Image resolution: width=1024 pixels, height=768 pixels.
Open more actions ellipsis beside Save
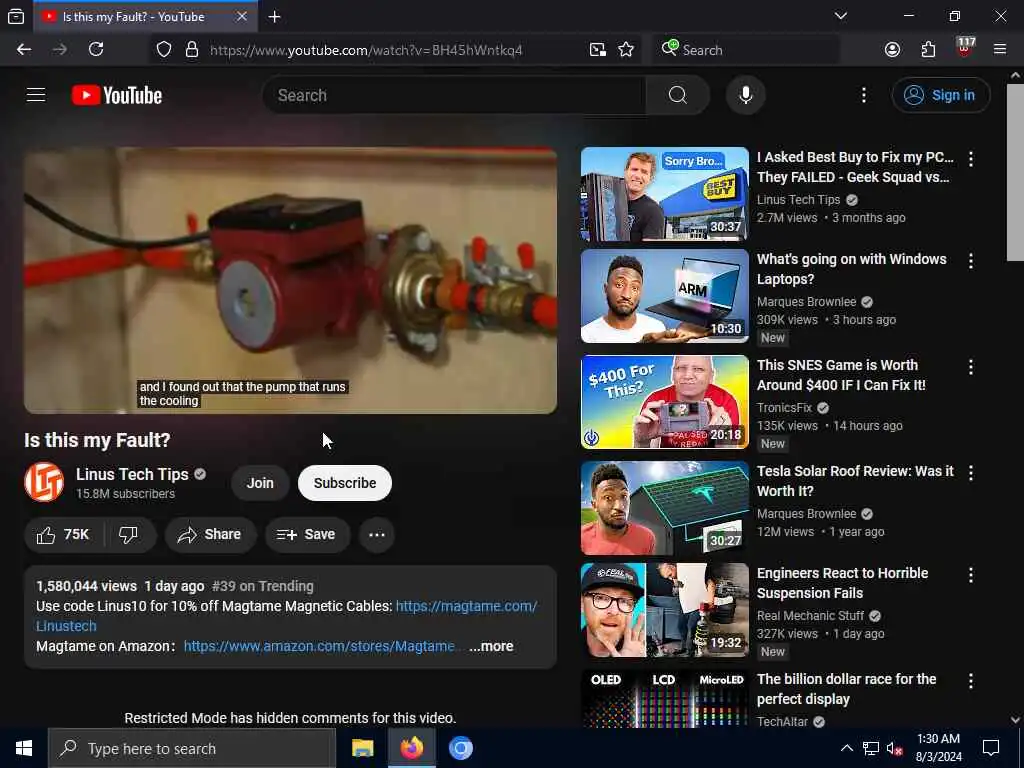tap(377, 535)
